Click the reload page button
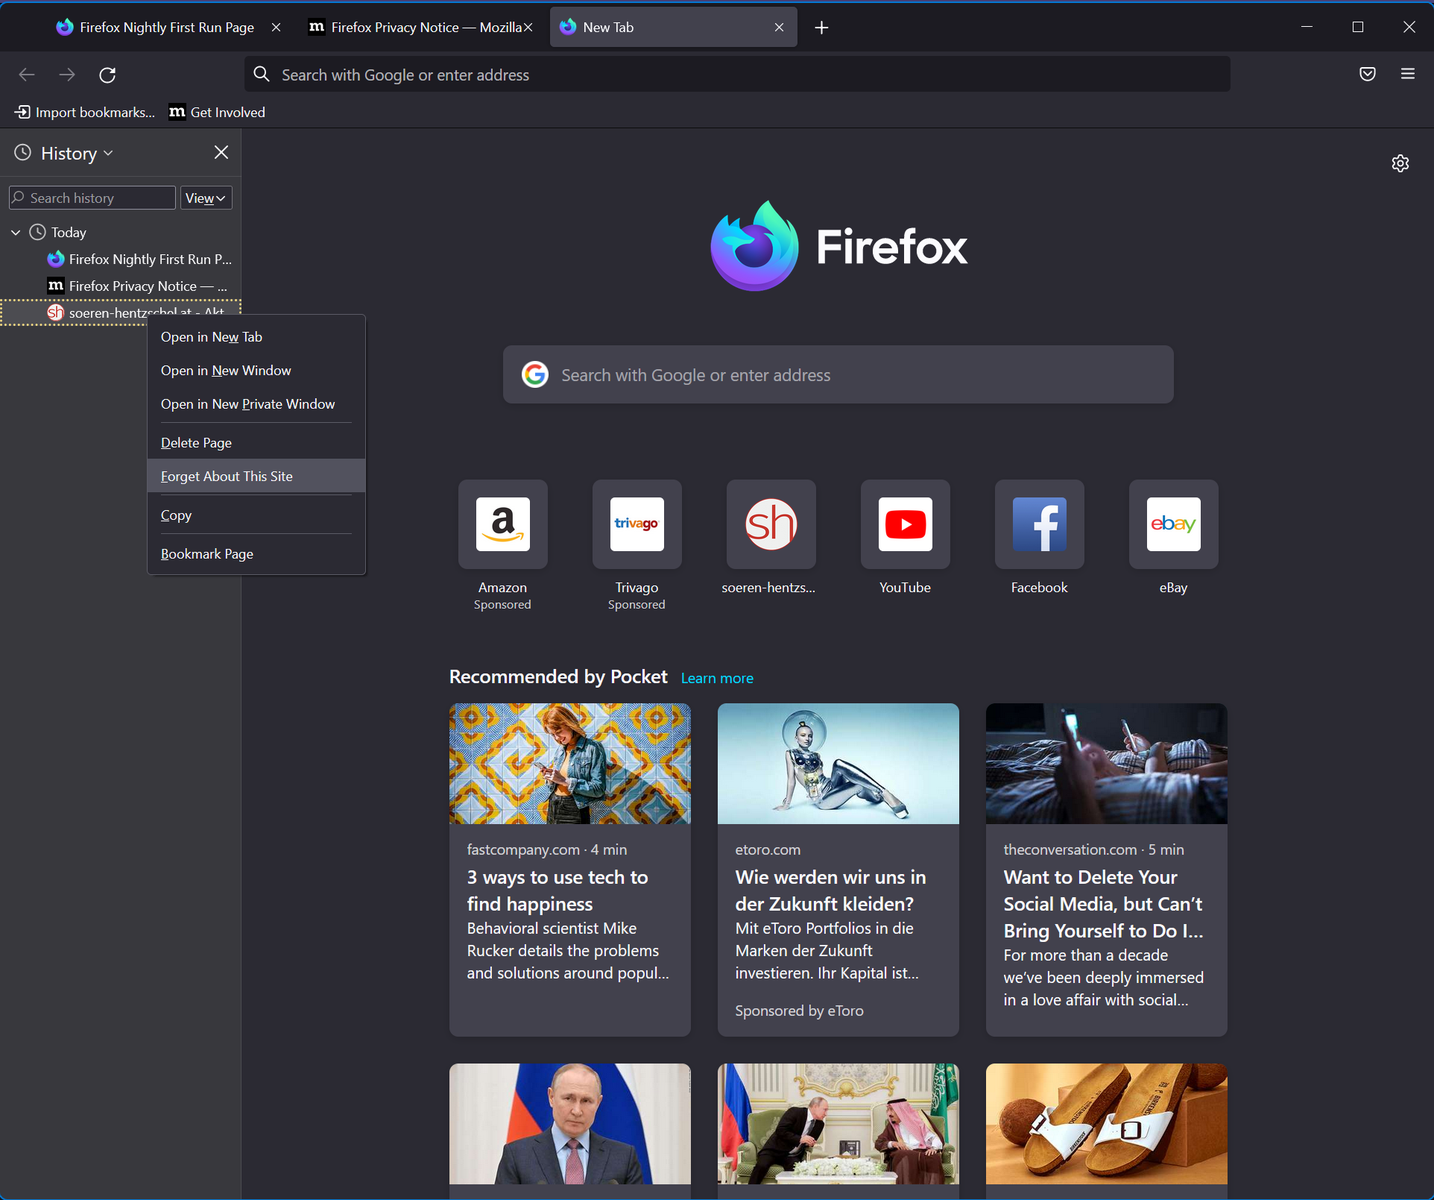 pos(107,75)
